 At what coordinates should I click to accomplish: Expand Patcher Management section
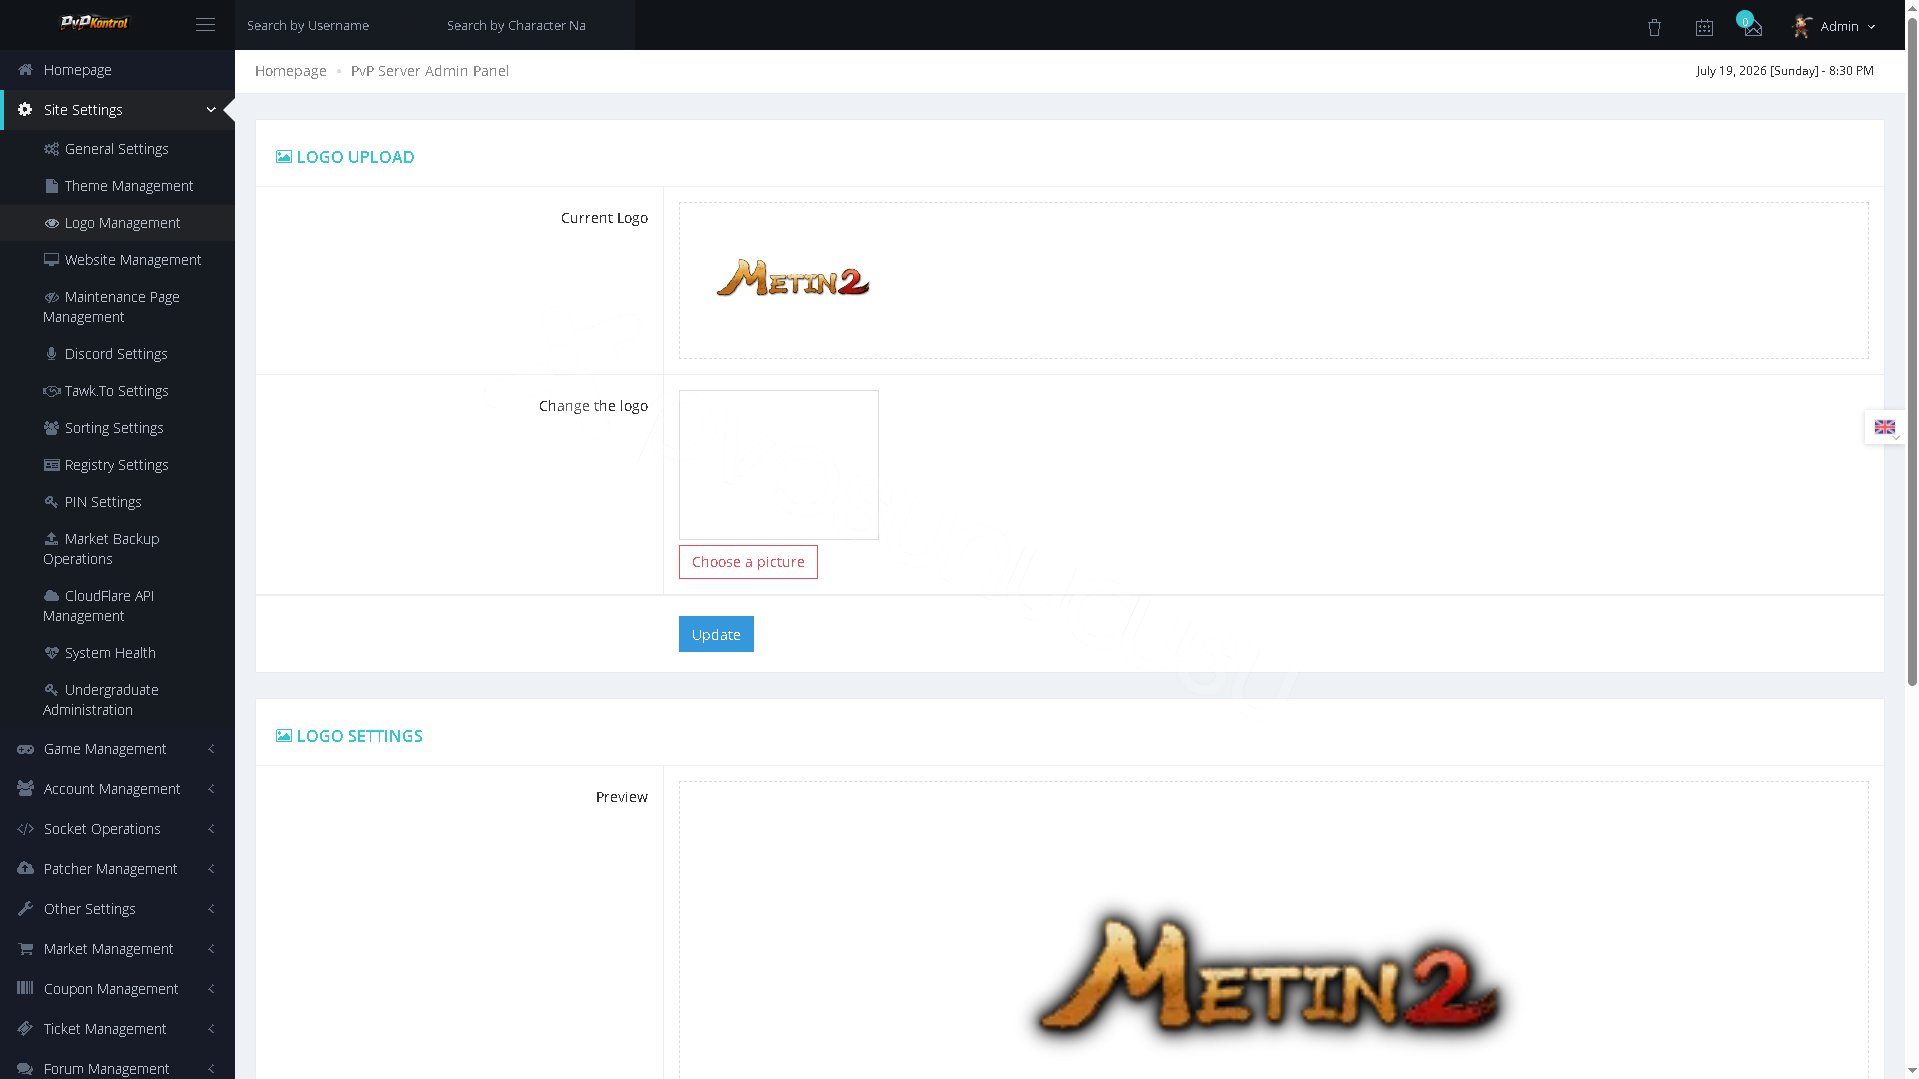[117, 869]
